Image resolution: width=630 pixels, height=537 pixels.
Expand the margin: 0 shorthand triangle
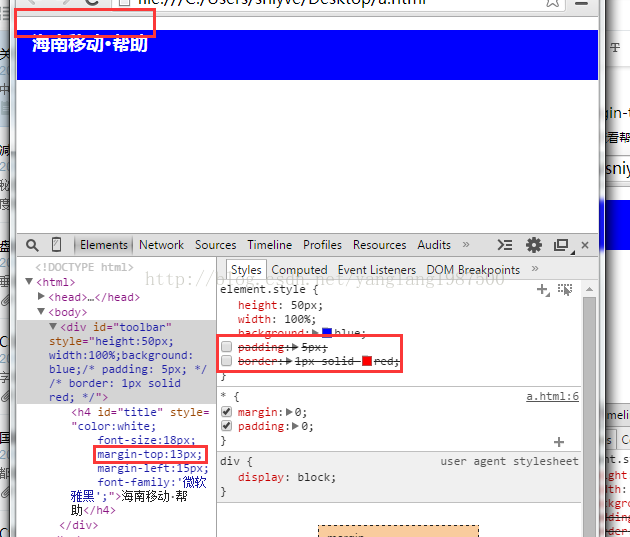tap(289, 412)
